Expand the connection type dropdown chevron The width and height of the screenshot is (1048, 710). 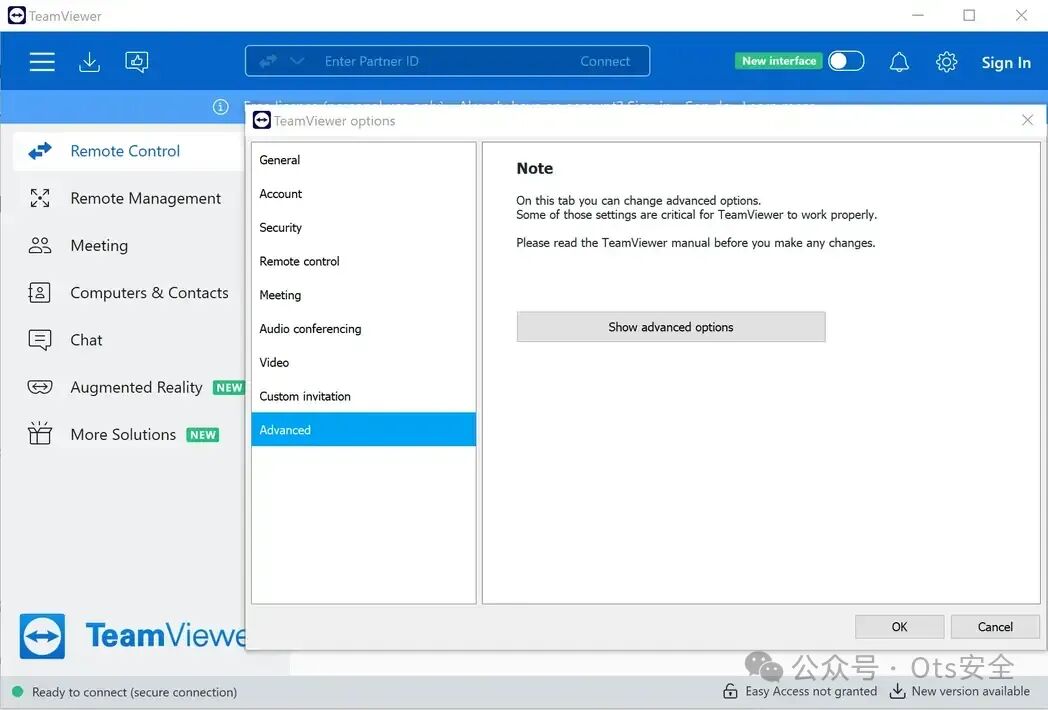coord(297,62)
